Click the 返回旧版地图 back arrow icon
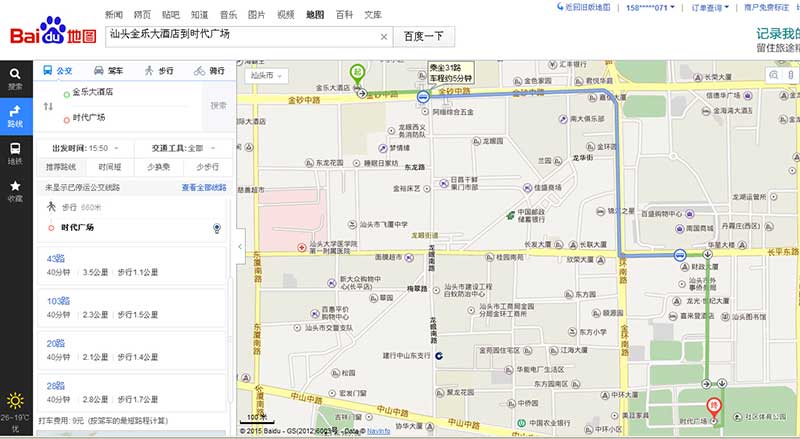 pos(560,7)
